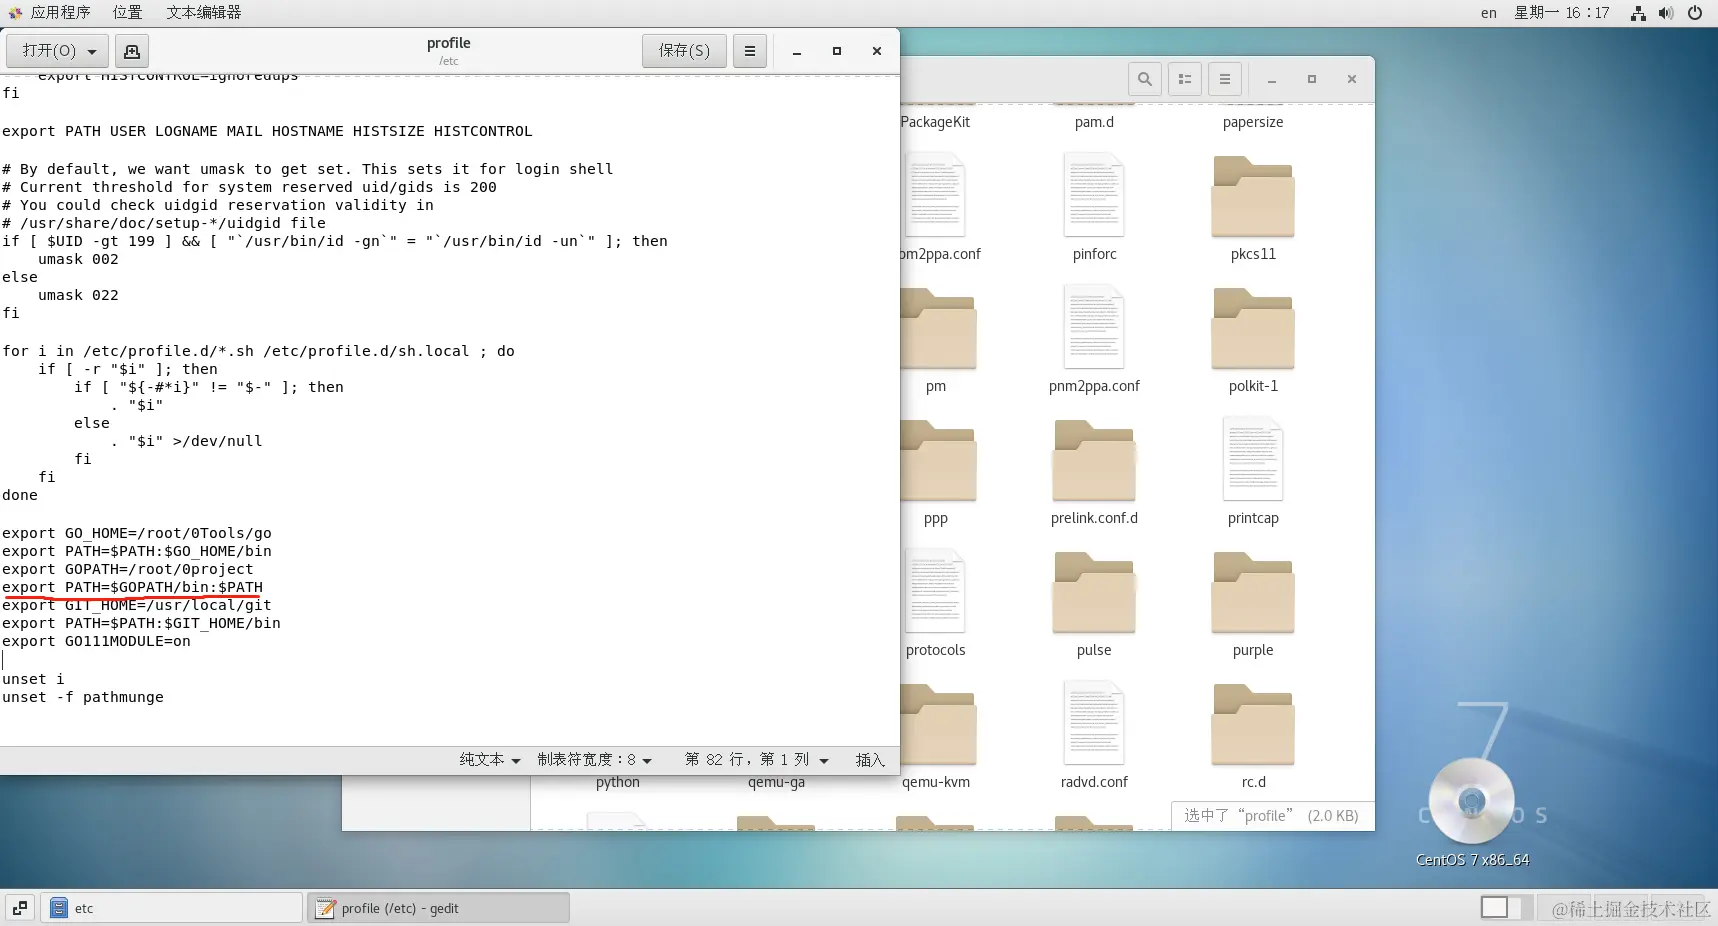Change tab width via 制表符宽度 dropdown
This screenshot has width=1718, height=926.
pos(594,760)
